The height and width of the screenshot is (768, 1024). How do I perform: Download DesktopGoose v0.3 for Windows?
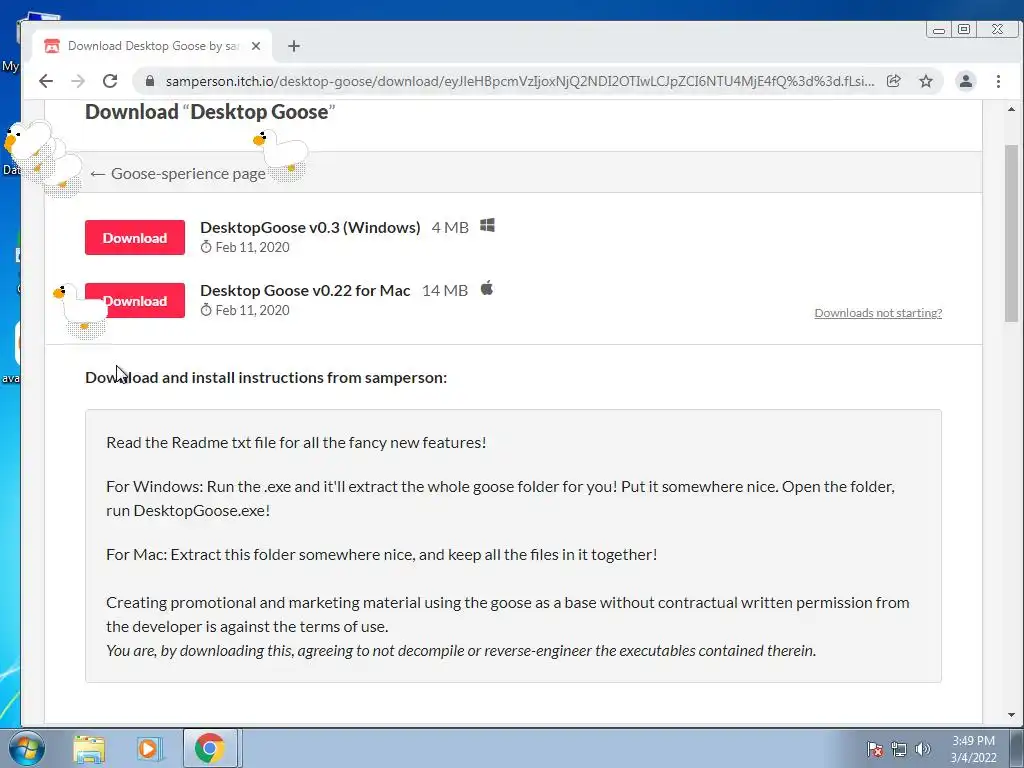click(x=135, y=238)
